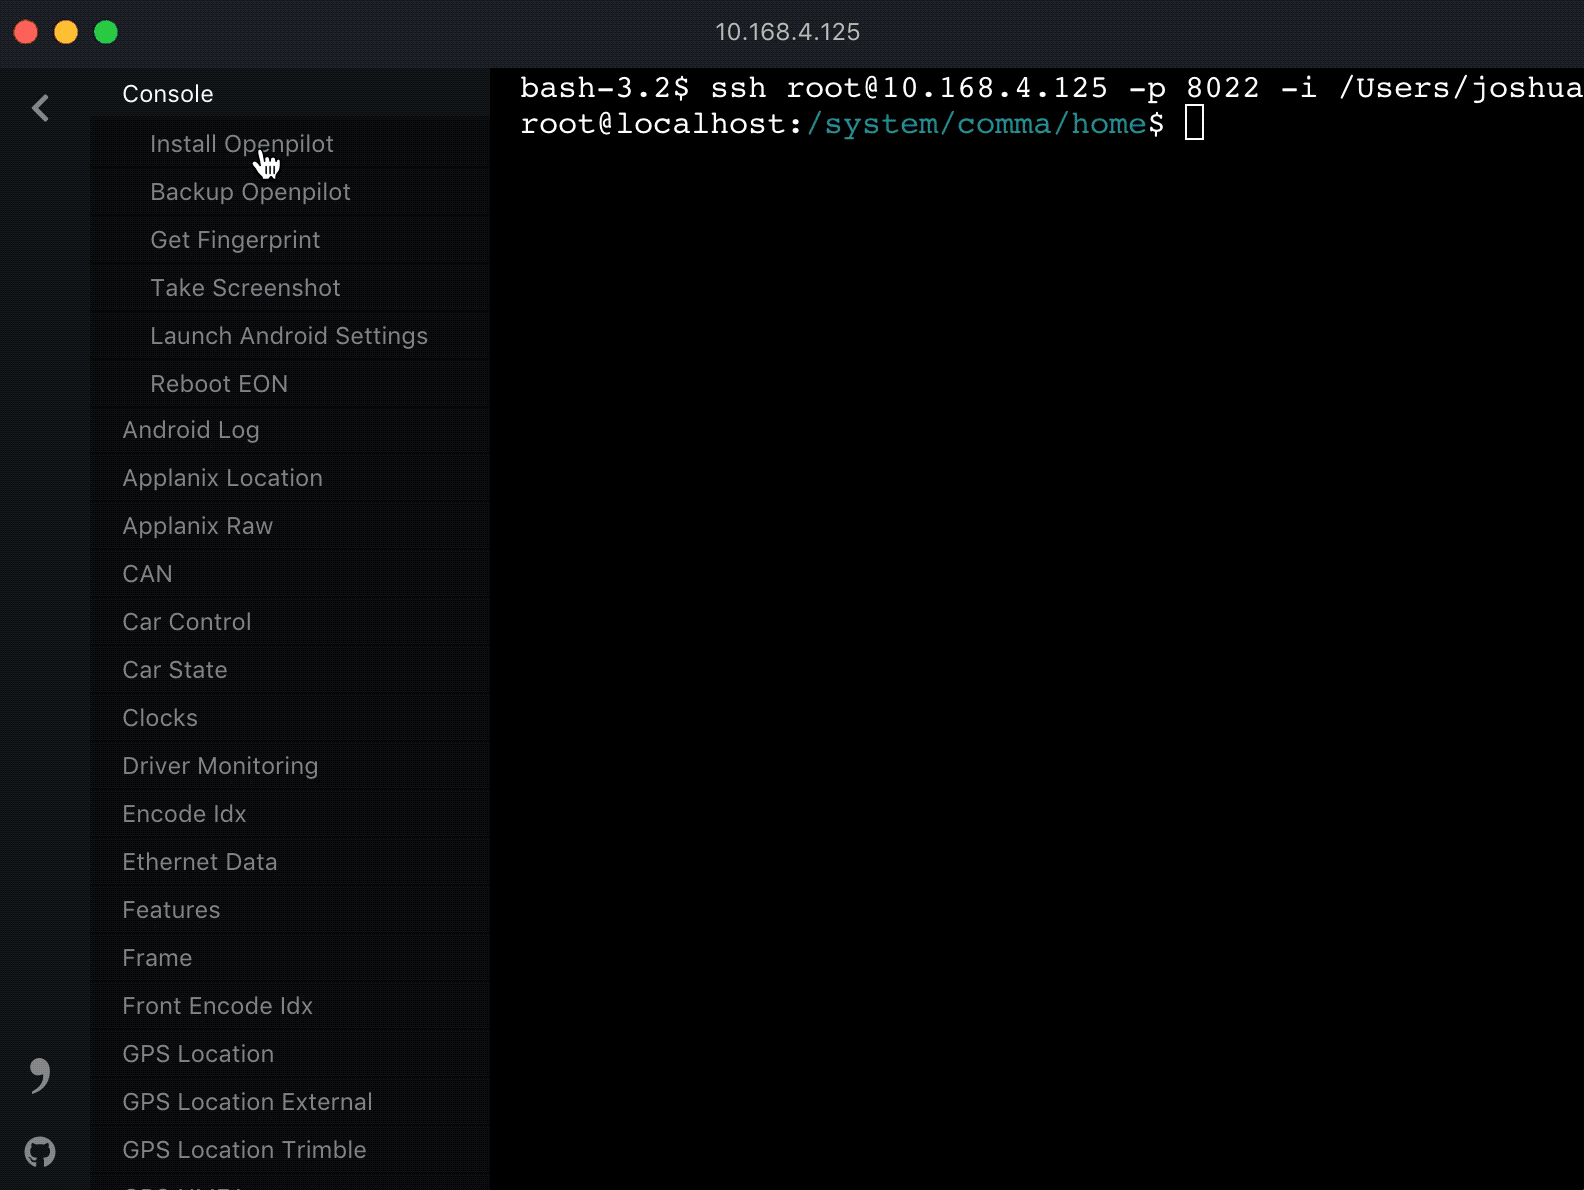Select GPS Location Trimble
1584x1190 pixels.
(x=290, y=1150)
